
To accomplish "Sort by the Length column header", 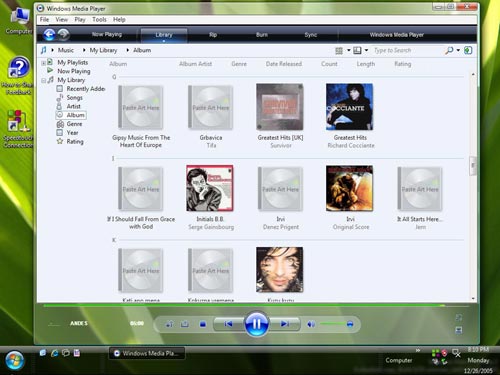I will coord(366,64).
